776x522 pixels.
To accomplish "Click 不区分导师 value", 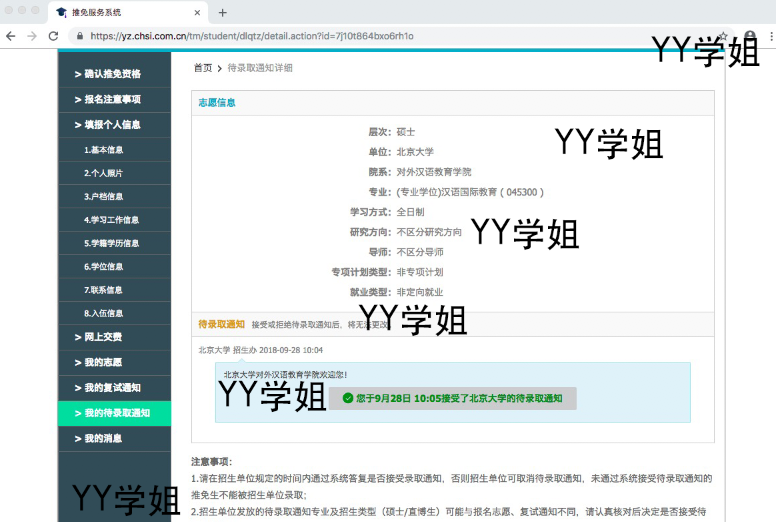I will click(420, 252).
